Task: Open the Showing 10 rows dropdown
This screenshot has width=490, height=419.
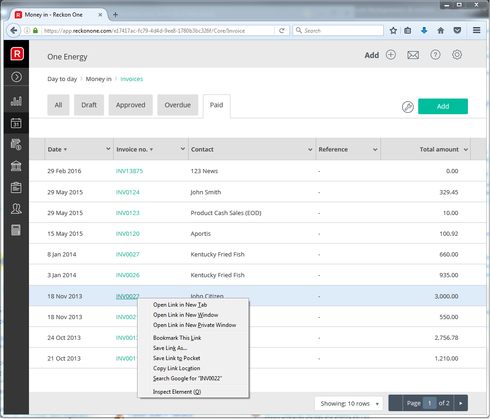Action: pyautogui.click(x=349, y=403)
